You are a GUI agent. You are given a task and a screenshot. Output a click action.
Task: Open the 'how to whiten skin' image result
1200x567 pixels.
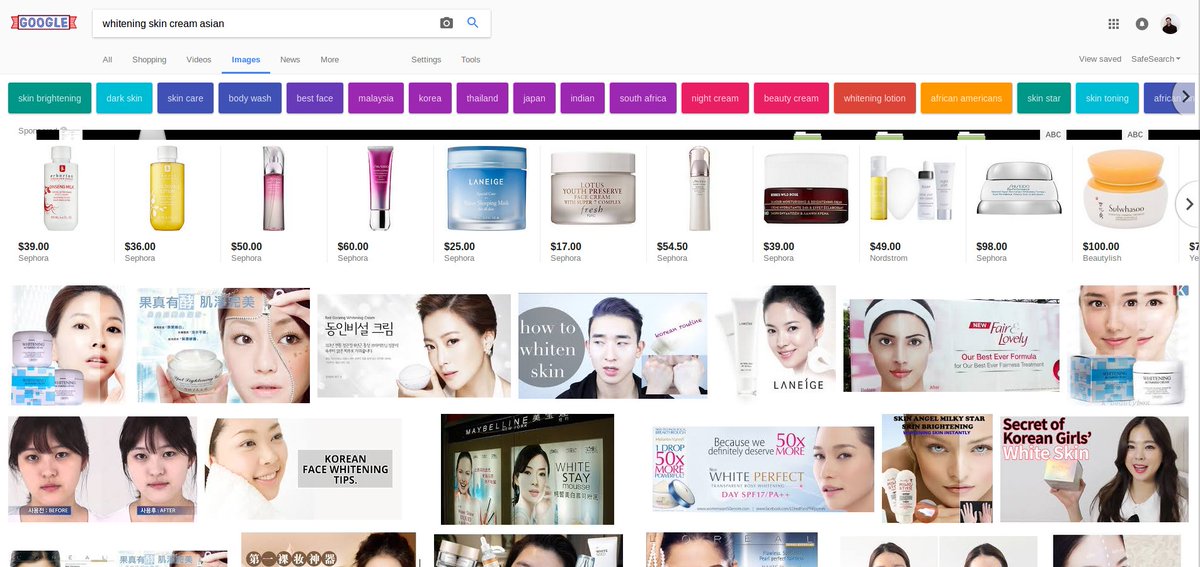coord(612,345)
